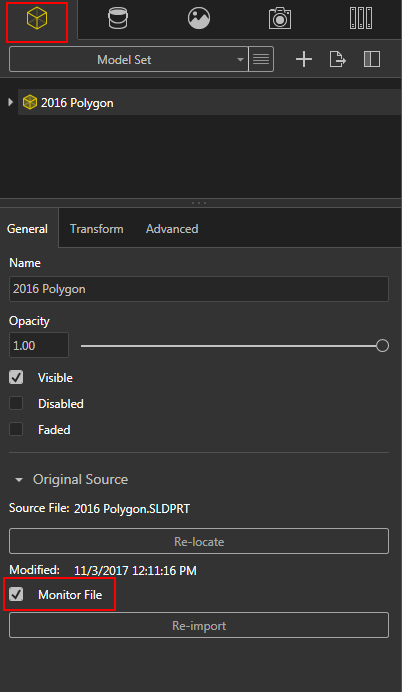Switch to the Appearances bucket icon tab

(118, 19)
